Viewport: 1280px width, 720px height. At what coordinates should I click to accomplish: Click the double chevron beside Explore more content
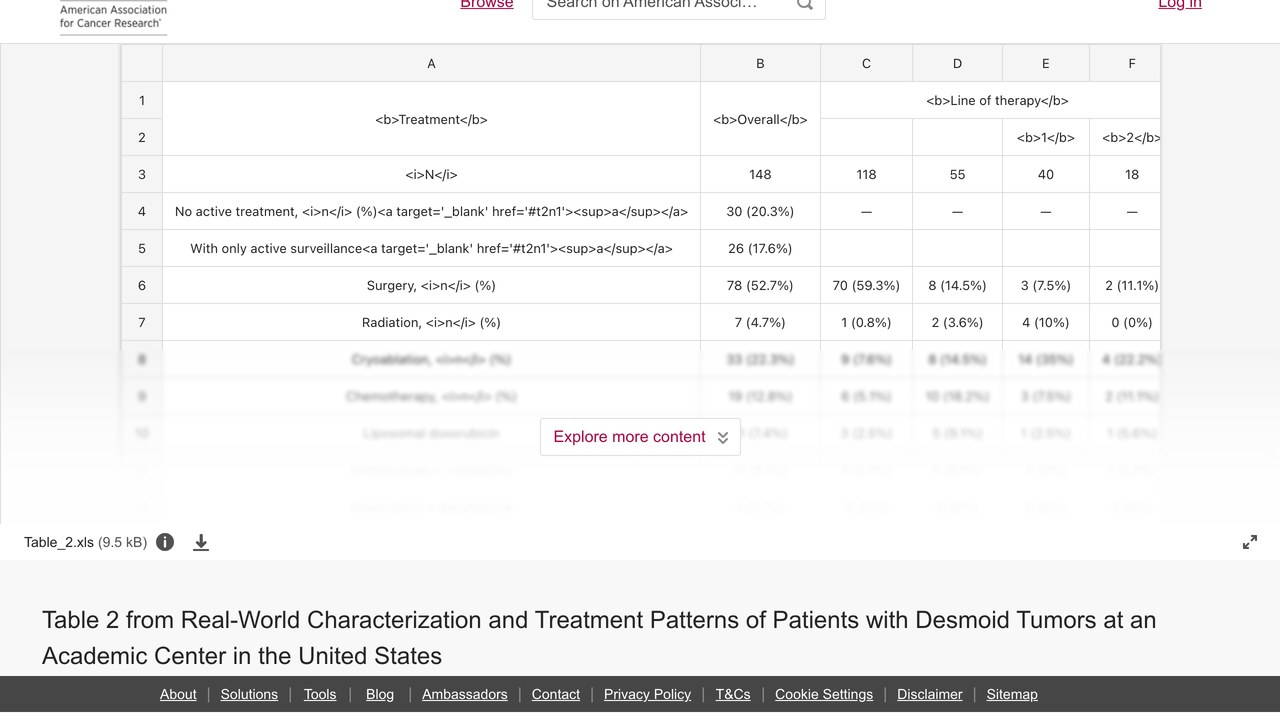coord(723,438)
